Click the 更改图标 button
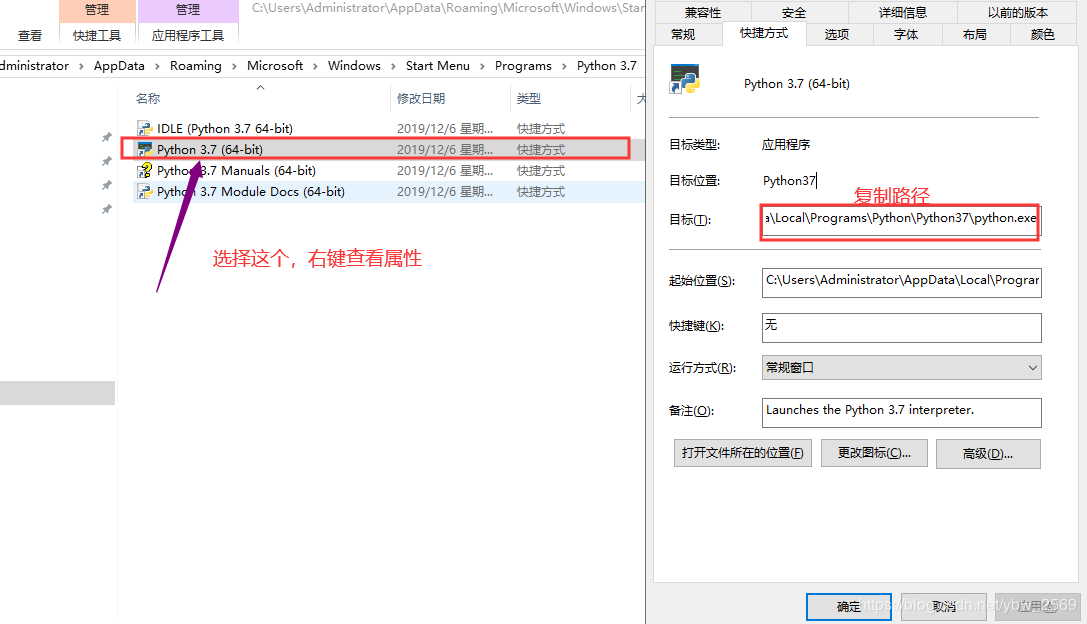Image resolution: width=1087 pixels, height=624 pixels. click(874, 453)
